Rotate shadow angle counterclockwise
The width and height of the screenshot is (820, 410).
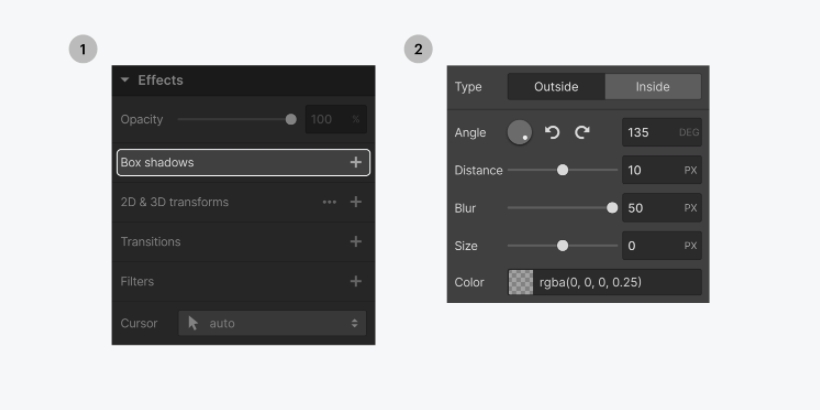click(552, 132)
